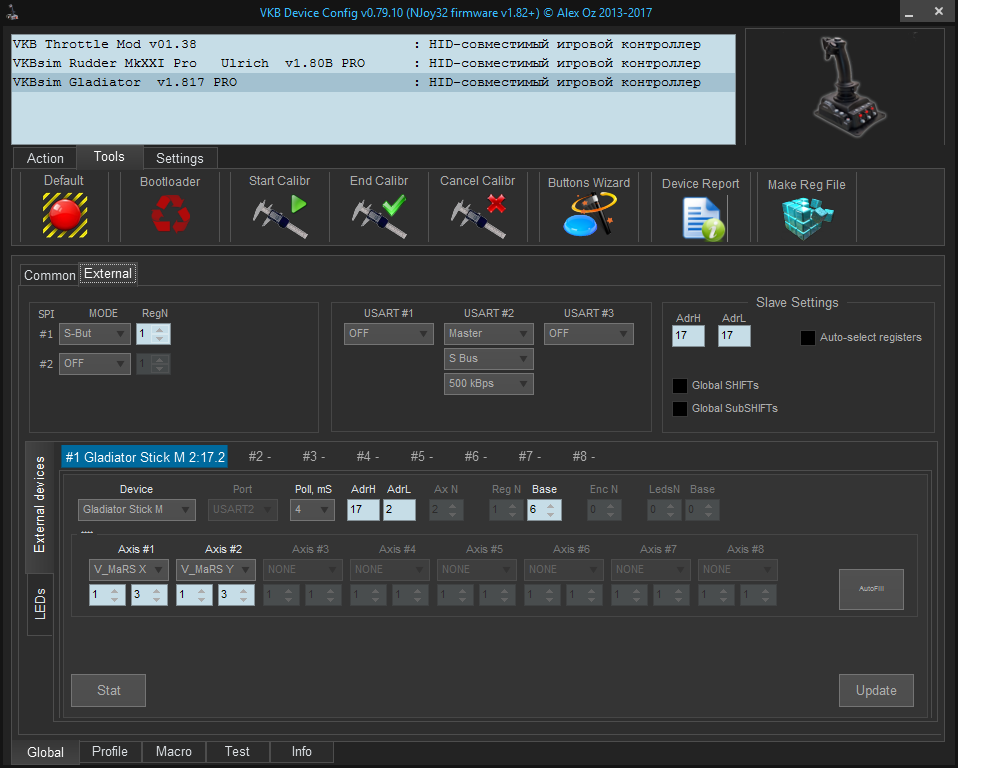Select the Test bottom tab

point(237,751)
